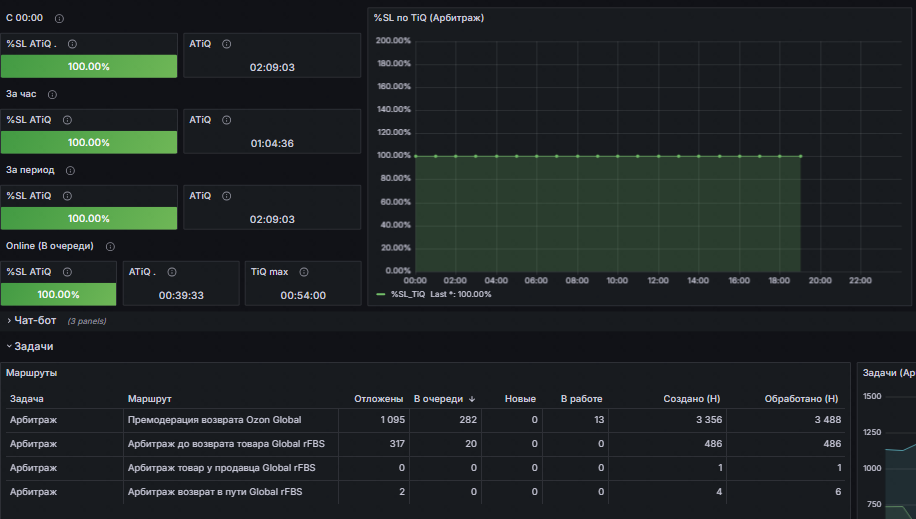Screen dimensions: 916x519
Task: Toggle %SL_TiQ series in chart legend
Action: point(408,294)
